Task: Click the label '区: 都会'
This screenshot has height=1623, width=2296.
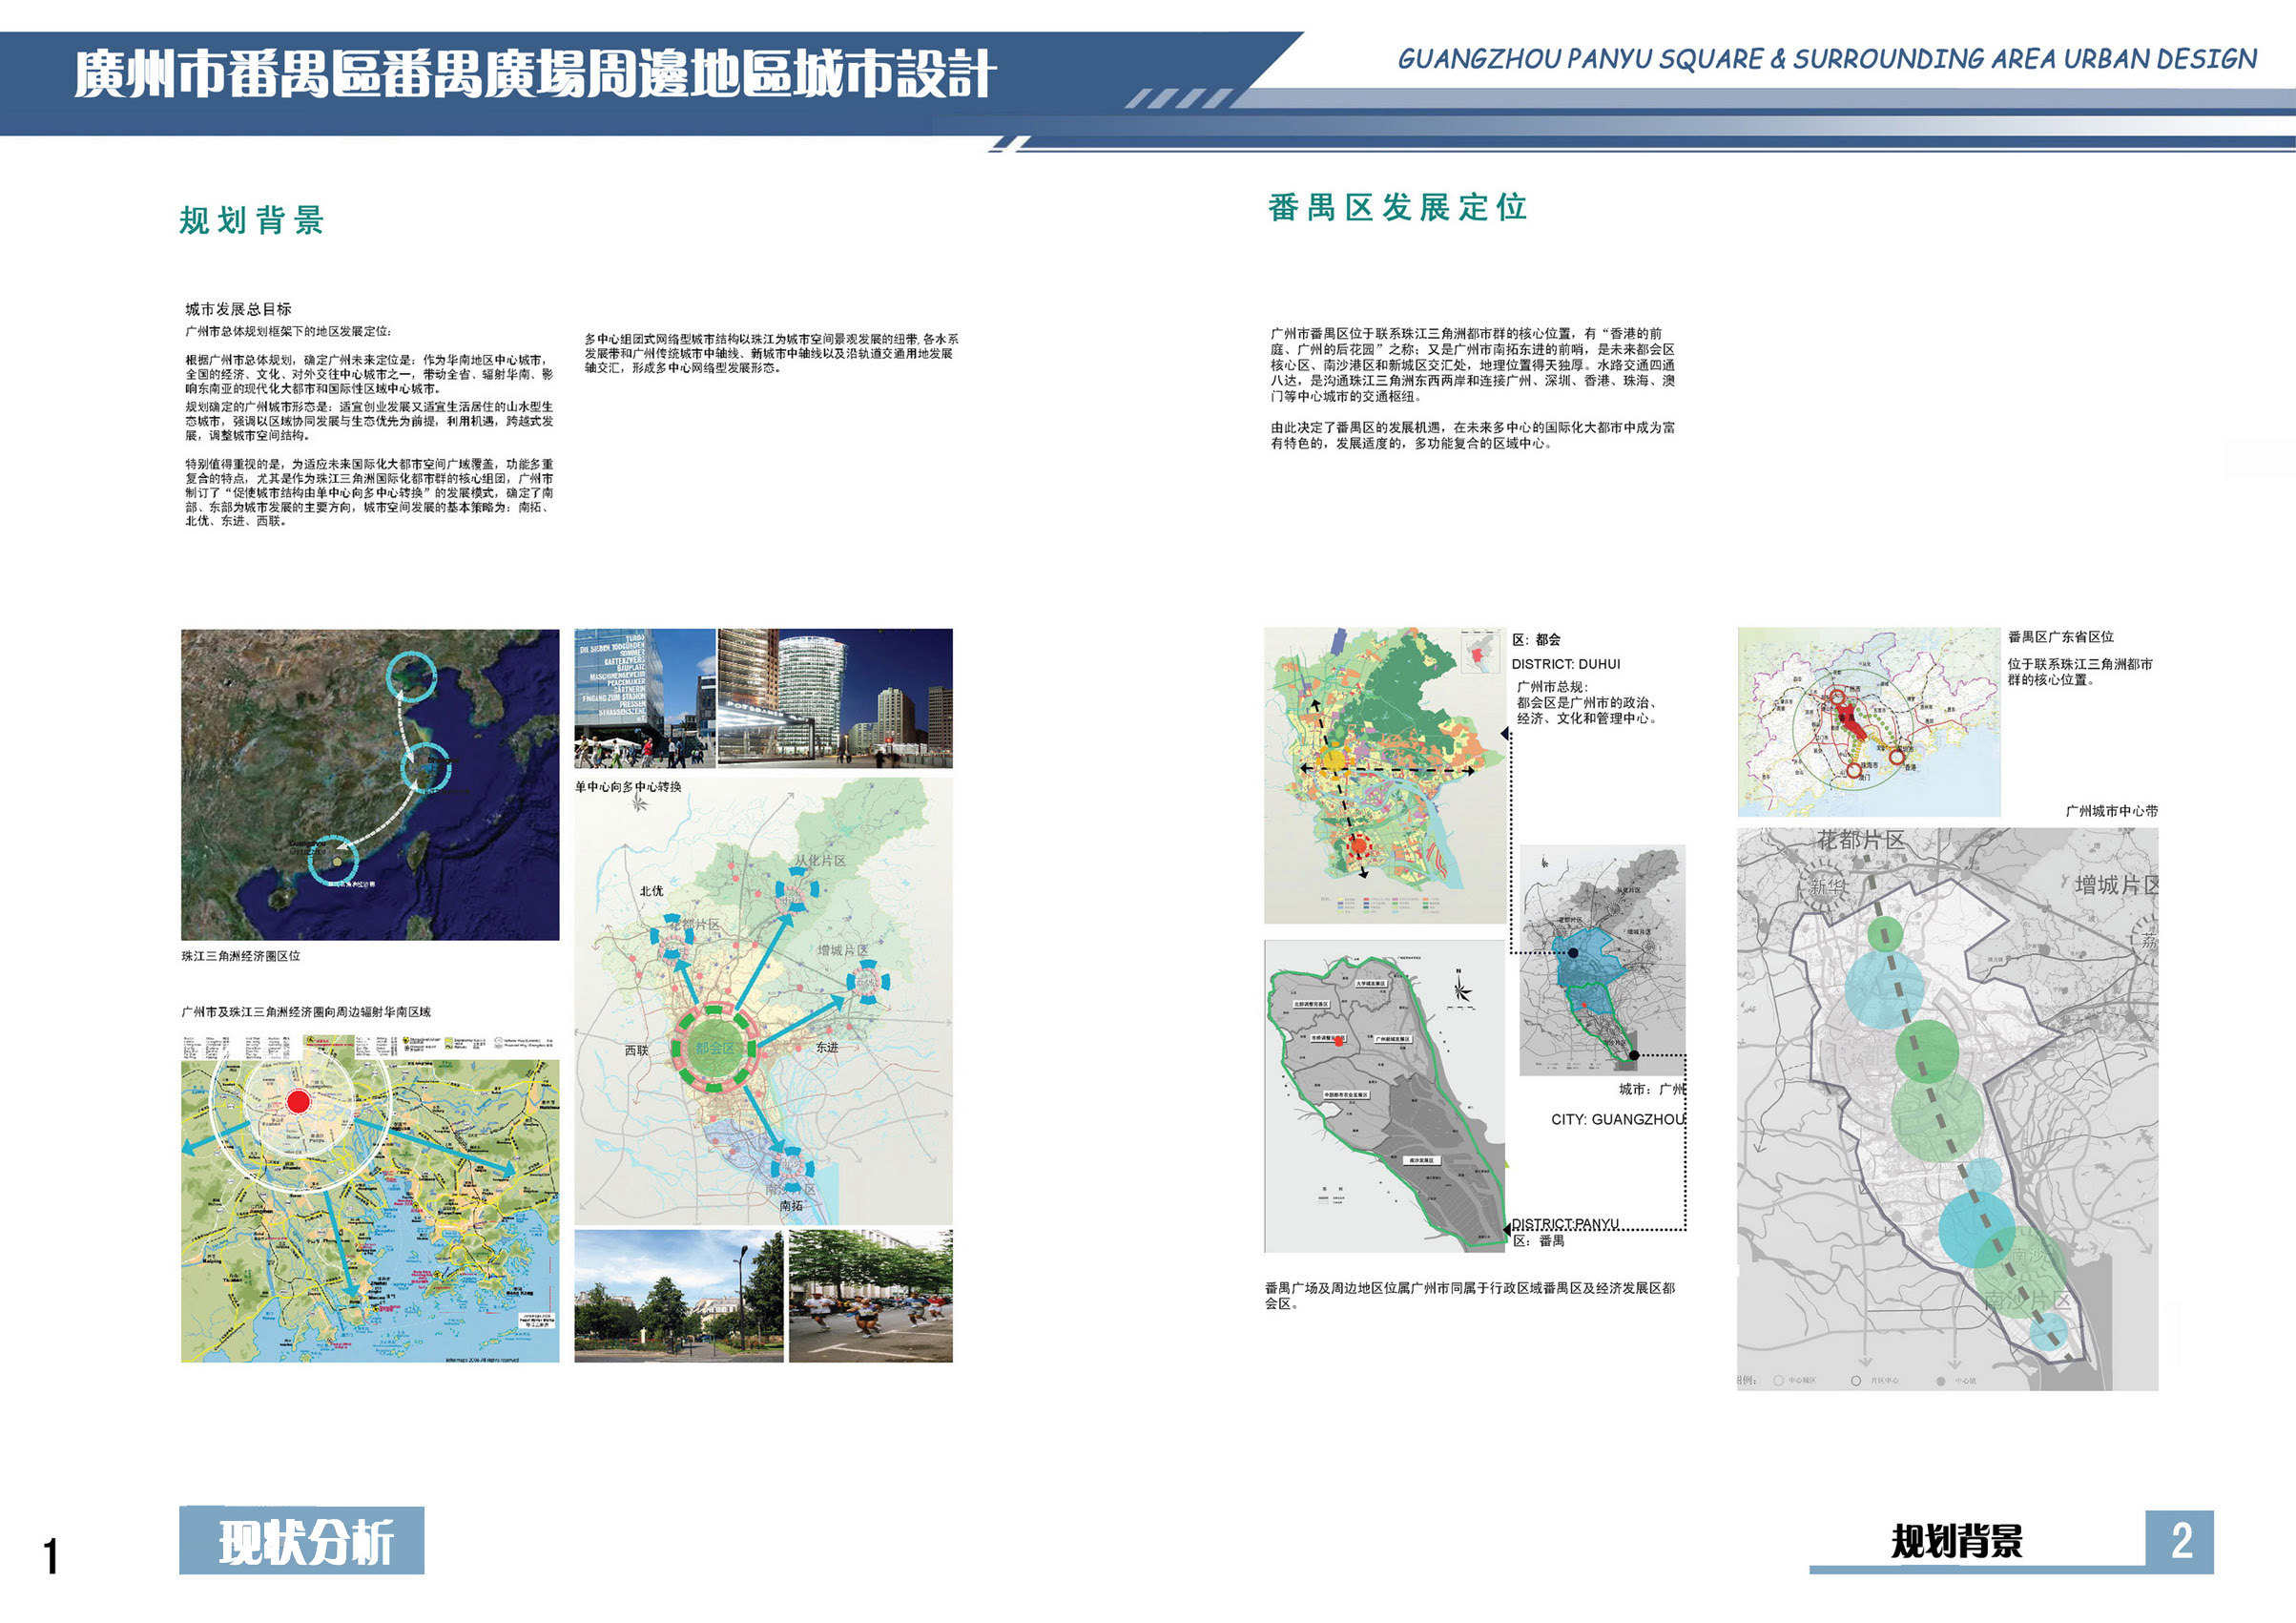Action: [1536, 639]
